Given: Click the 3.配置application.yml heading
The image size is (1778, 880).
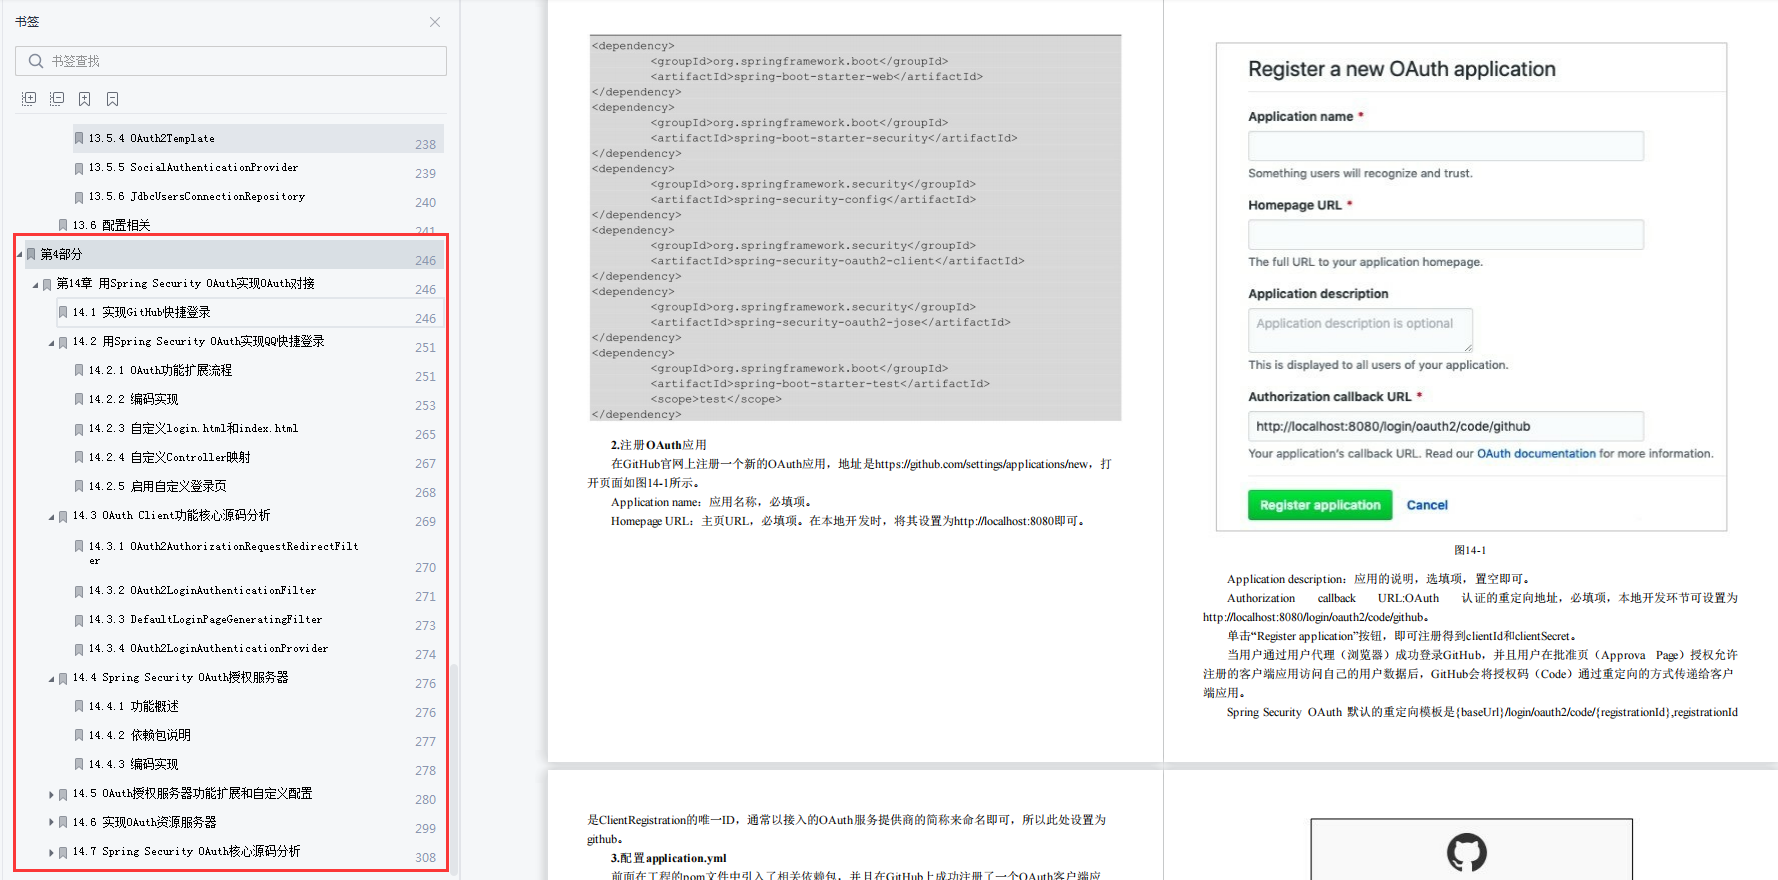Looking at the screenshot, I should pos(669,858).
